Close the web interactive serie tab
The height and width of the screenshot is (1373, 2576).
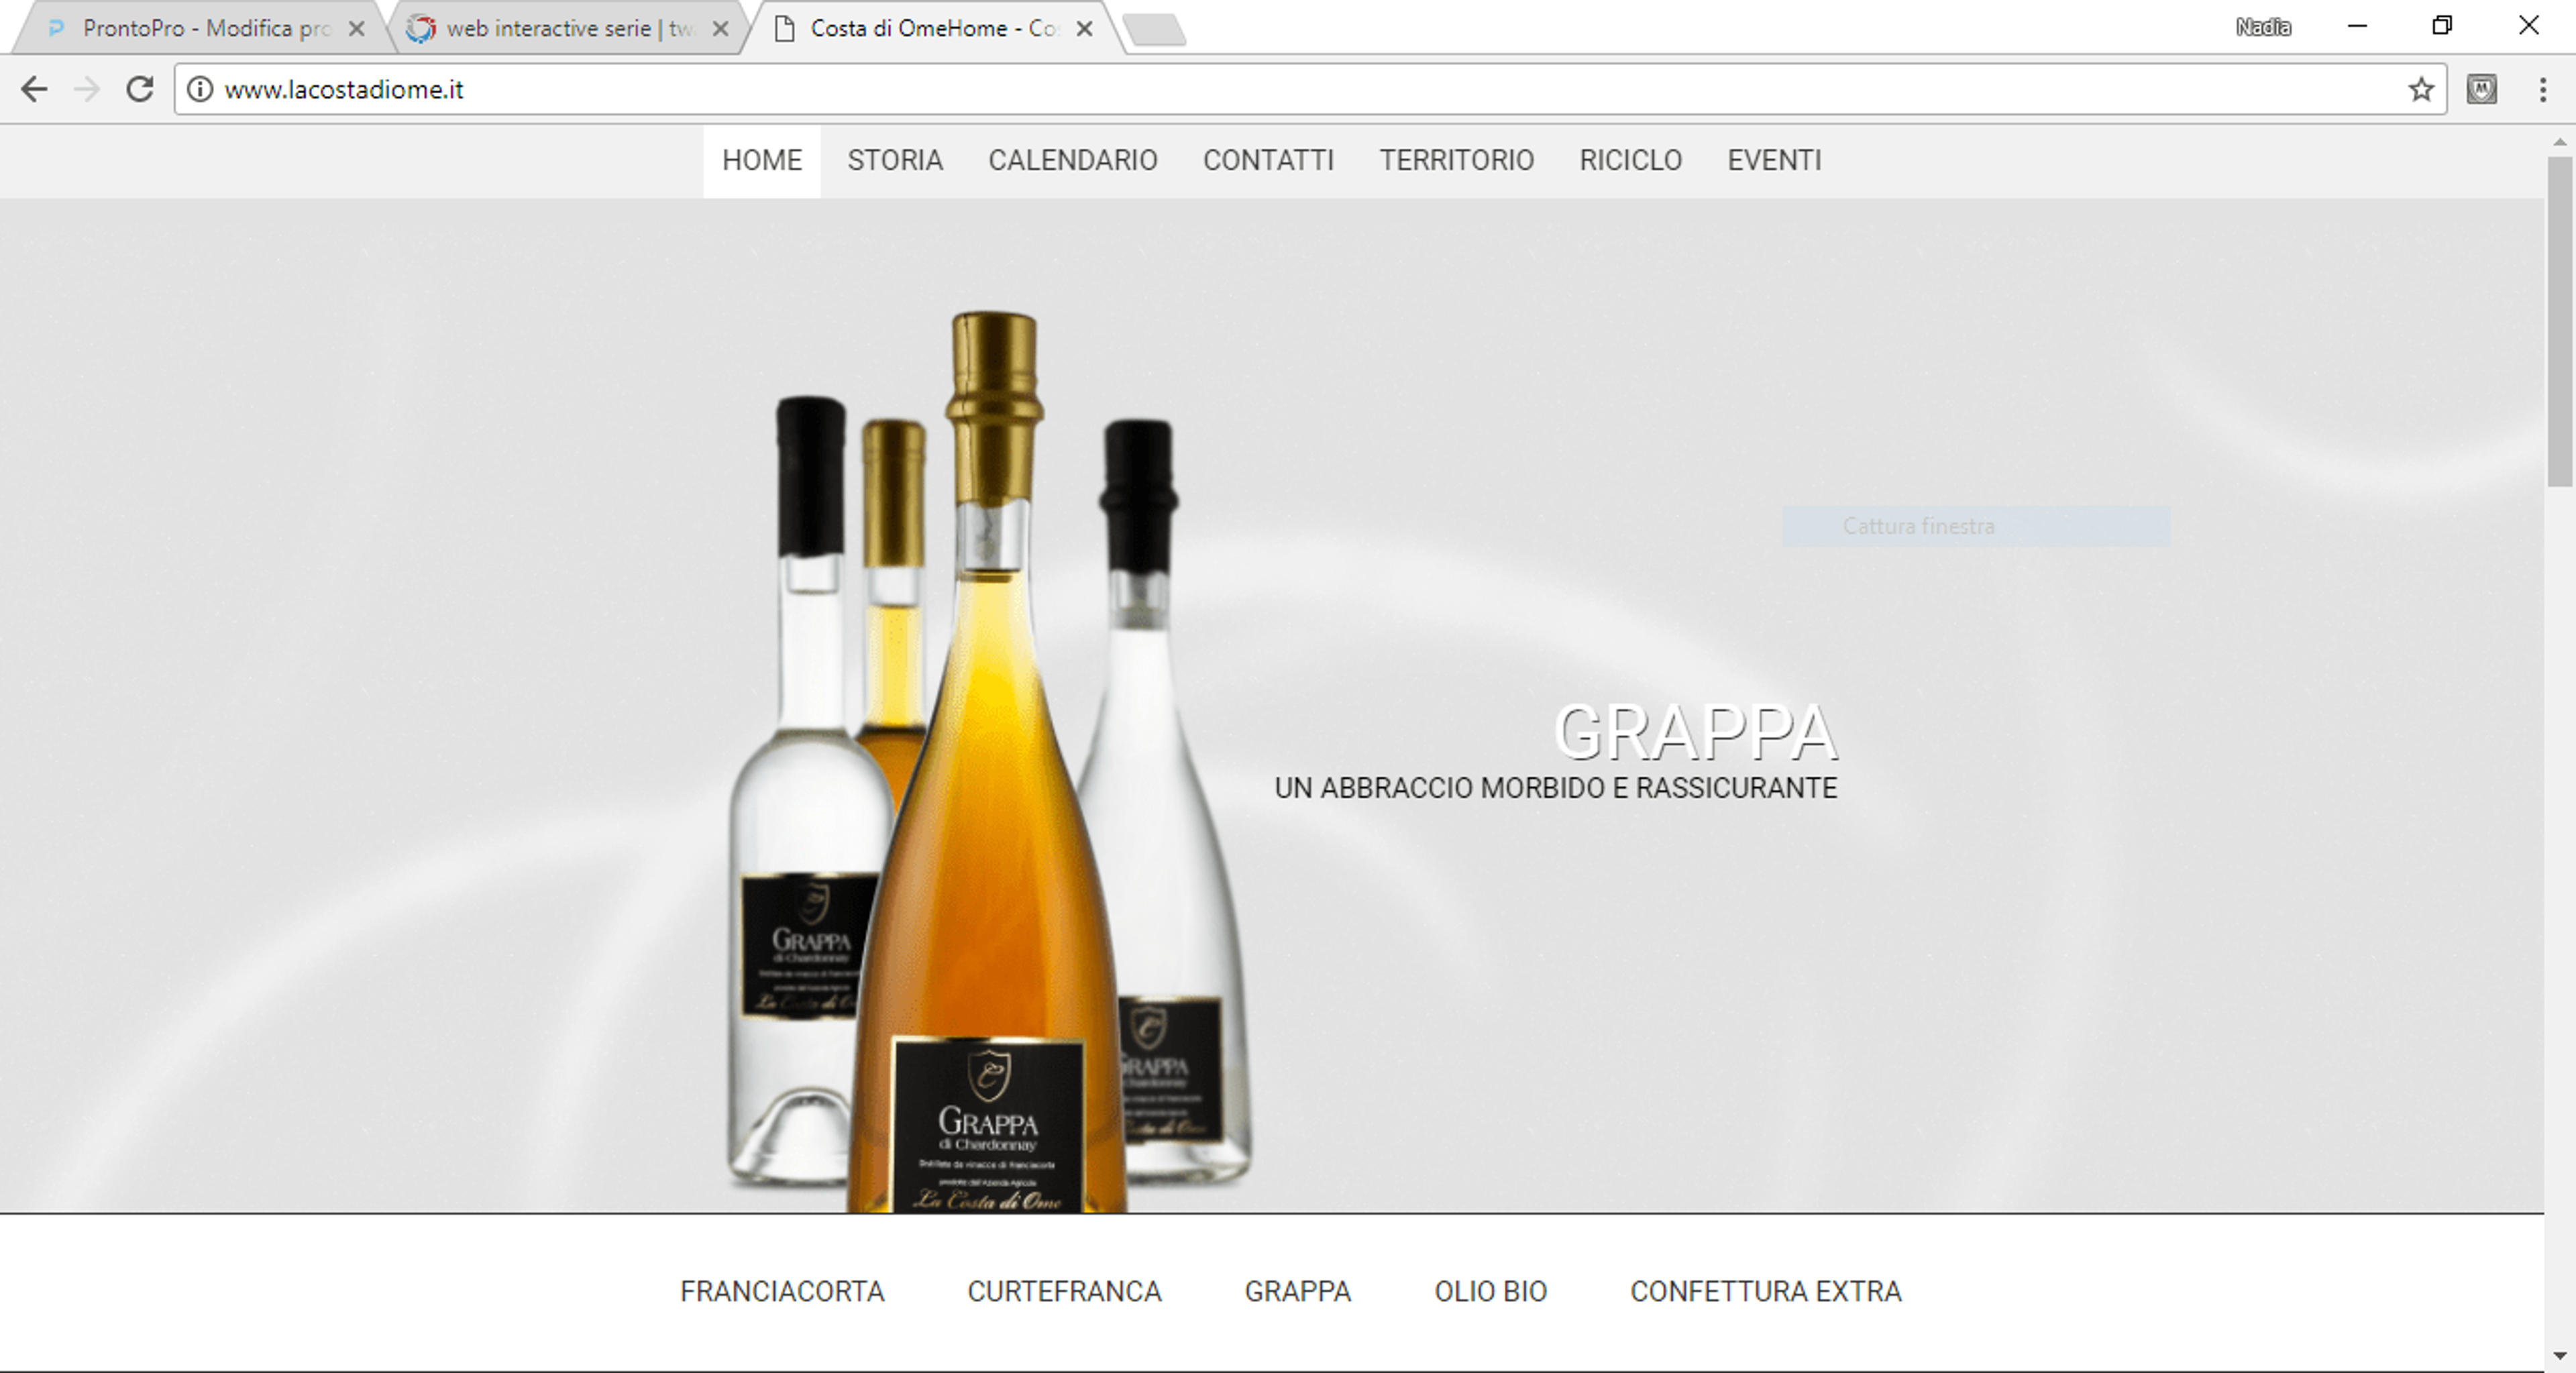(720, 29)
